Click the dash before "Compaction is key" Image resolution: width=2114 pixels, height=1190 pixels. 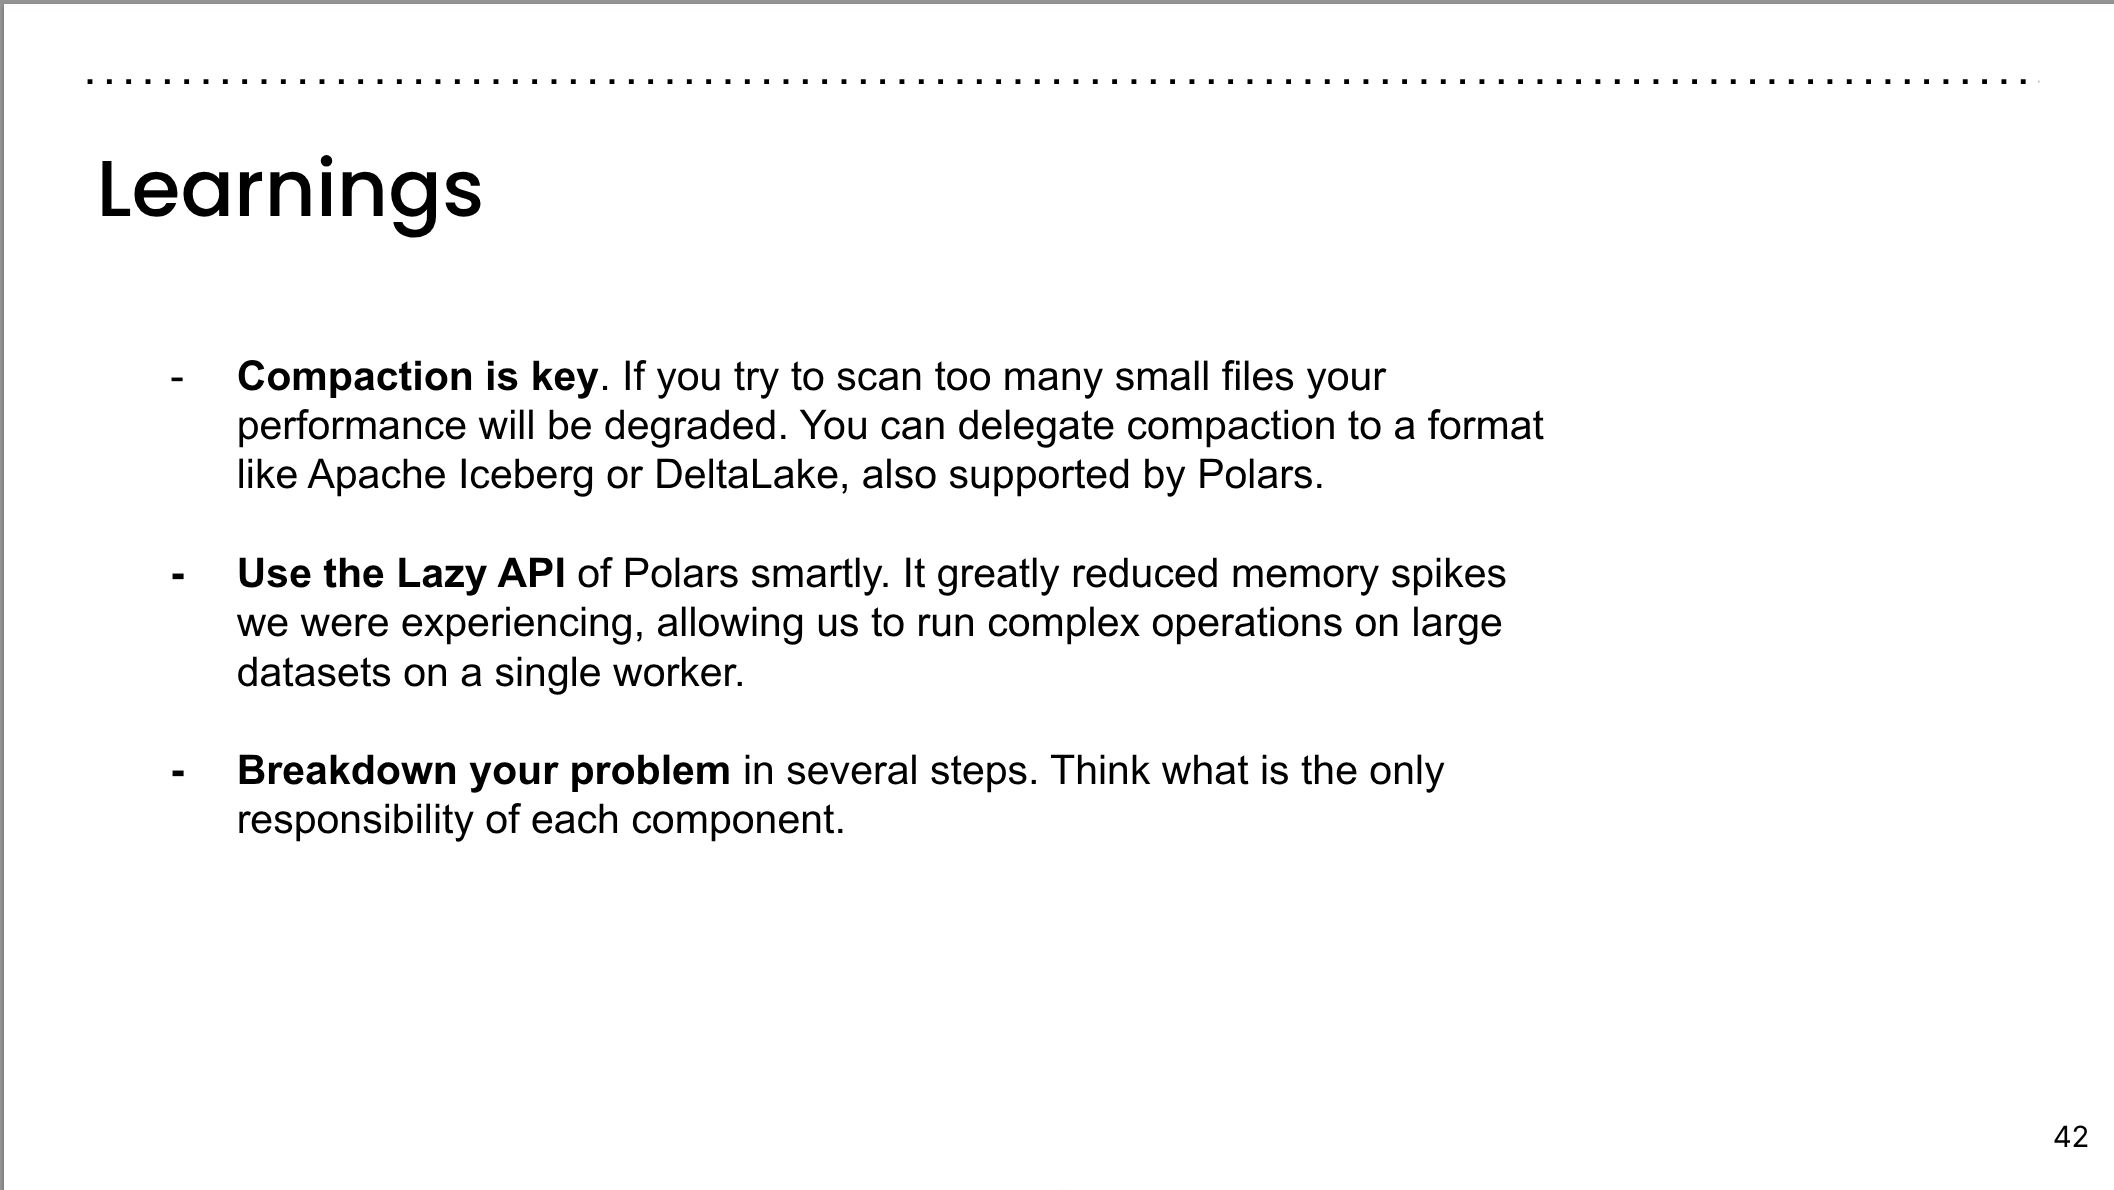[x=177, y=378]
